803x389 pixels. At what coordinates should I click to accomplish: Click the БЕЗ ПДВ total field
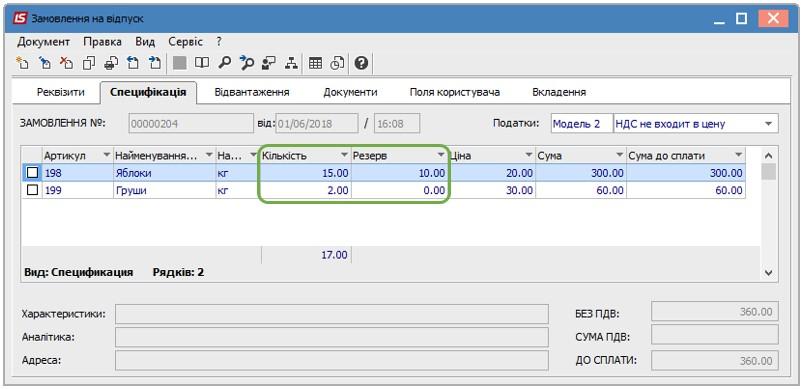(x=715, y=312)
